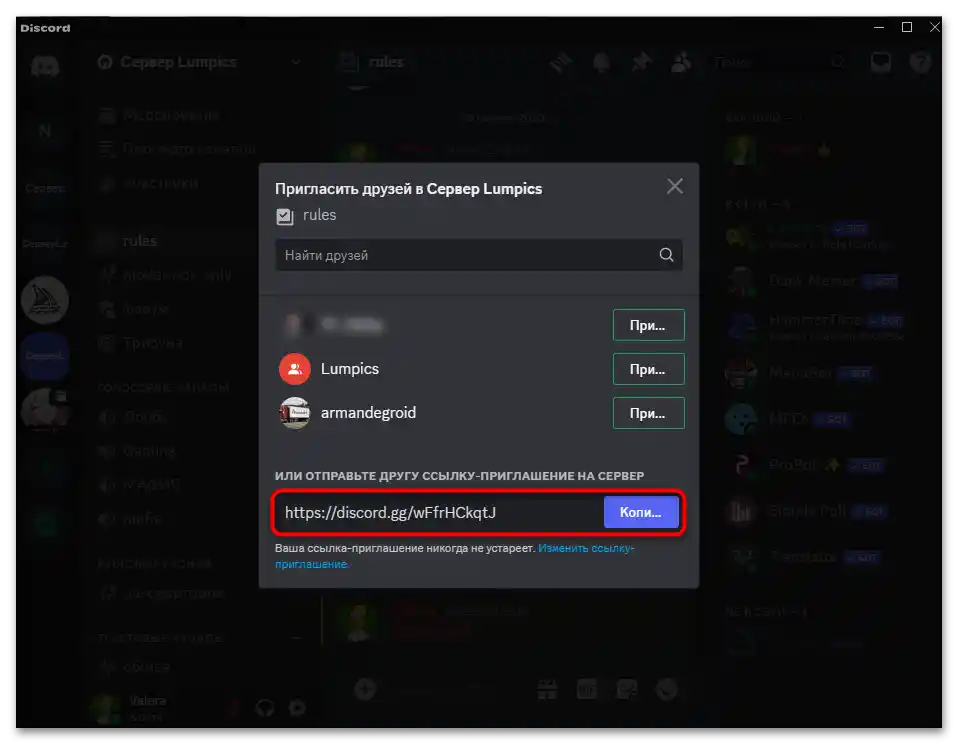Open Threads icon in channel header
This screenshot has width=958, height=744.
pos(561,62)
